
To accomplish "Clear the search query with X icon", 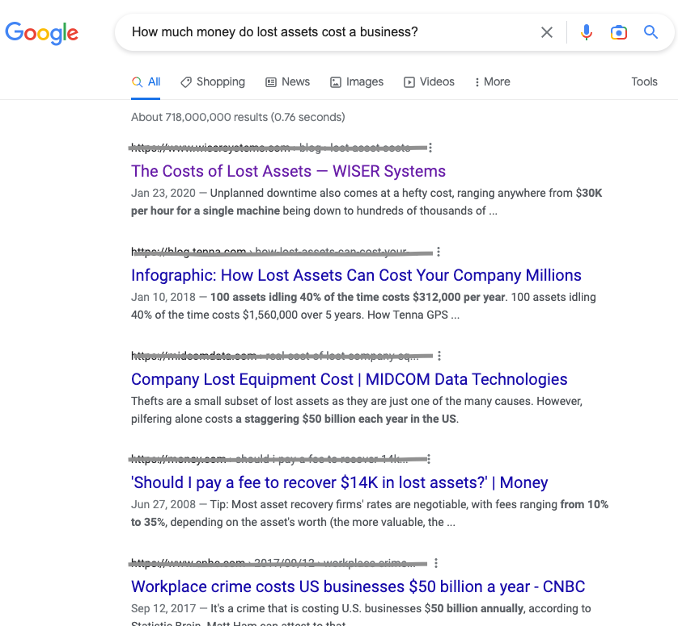I will [x=547, y=32].
